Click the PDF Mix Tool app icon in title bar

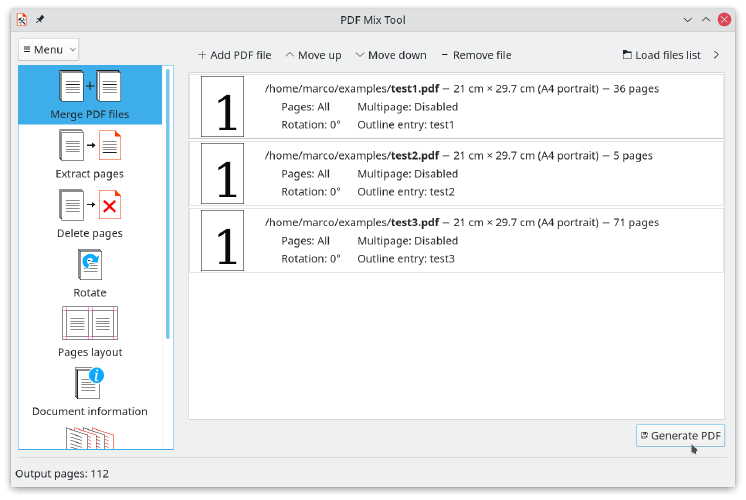(22, 20)
